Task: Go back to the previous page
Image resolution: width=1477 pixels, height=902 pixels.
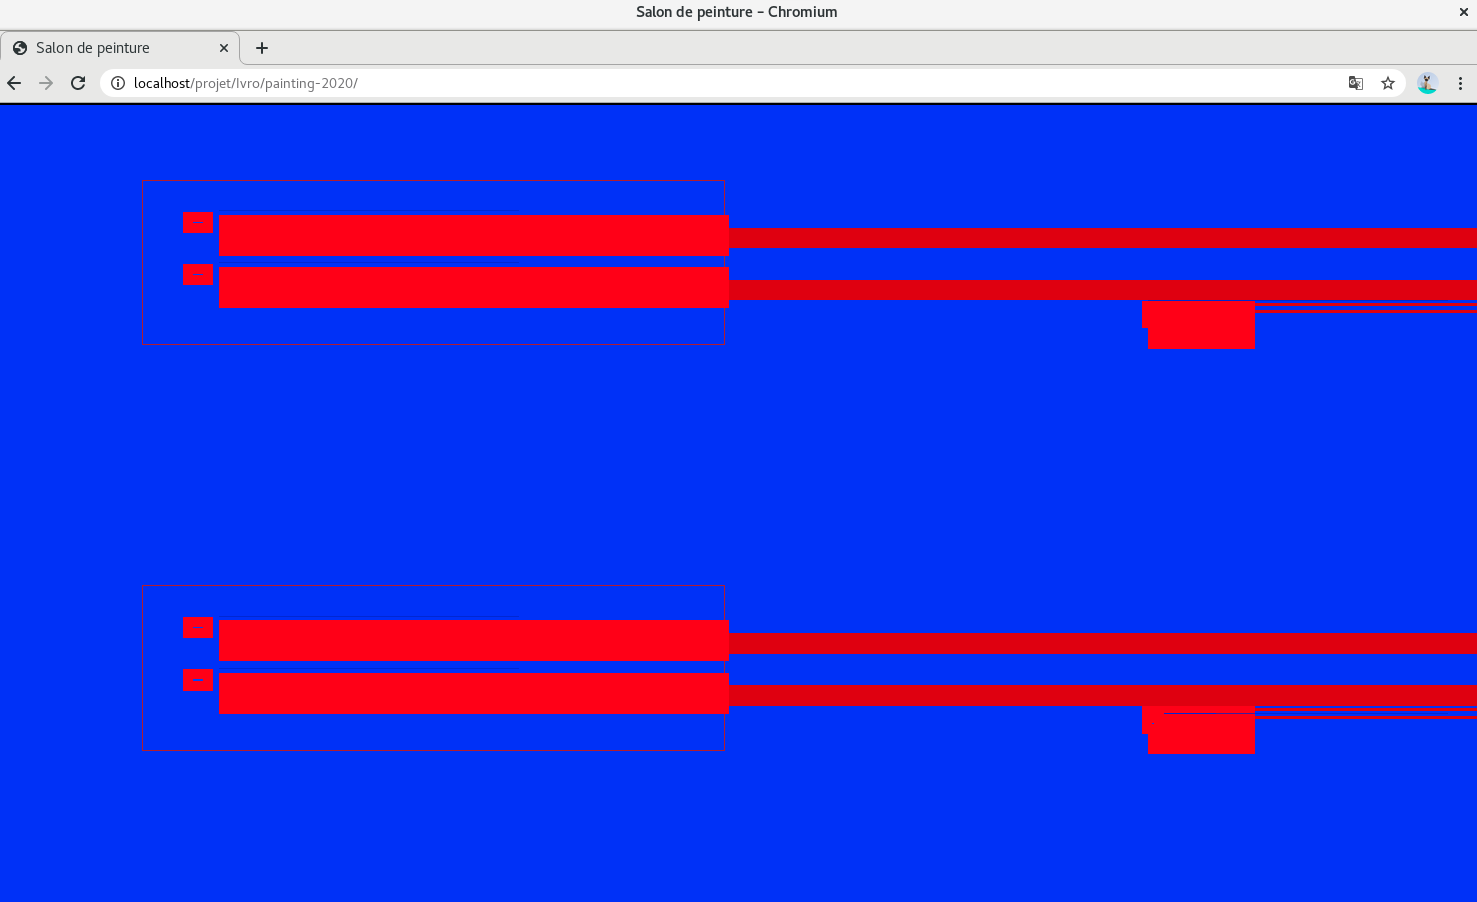Action: pyautogui.click(x=14, y=83)
